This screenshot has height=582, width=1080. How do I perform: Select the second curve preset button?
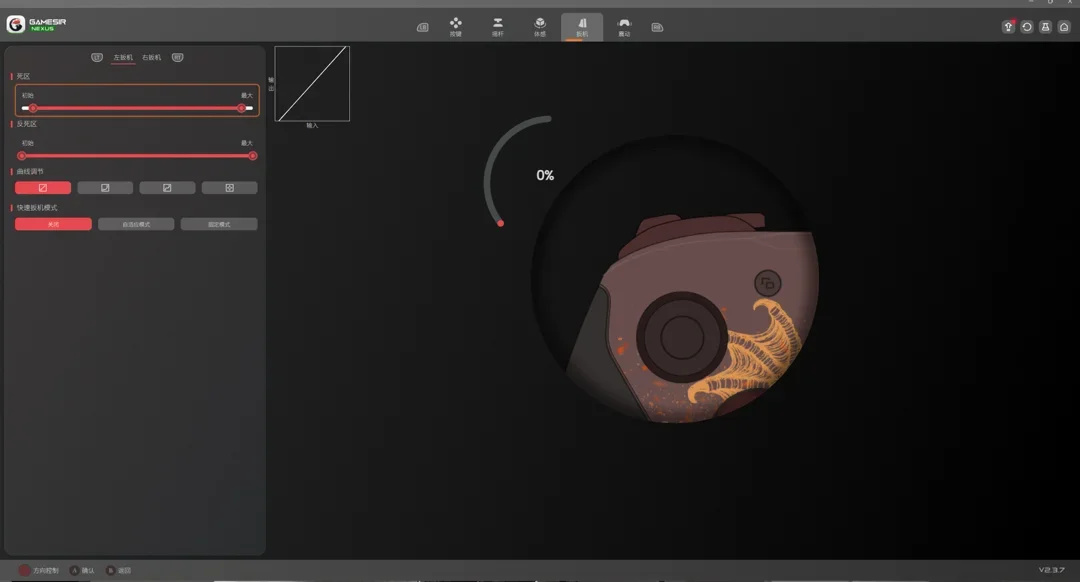(105, 187)
